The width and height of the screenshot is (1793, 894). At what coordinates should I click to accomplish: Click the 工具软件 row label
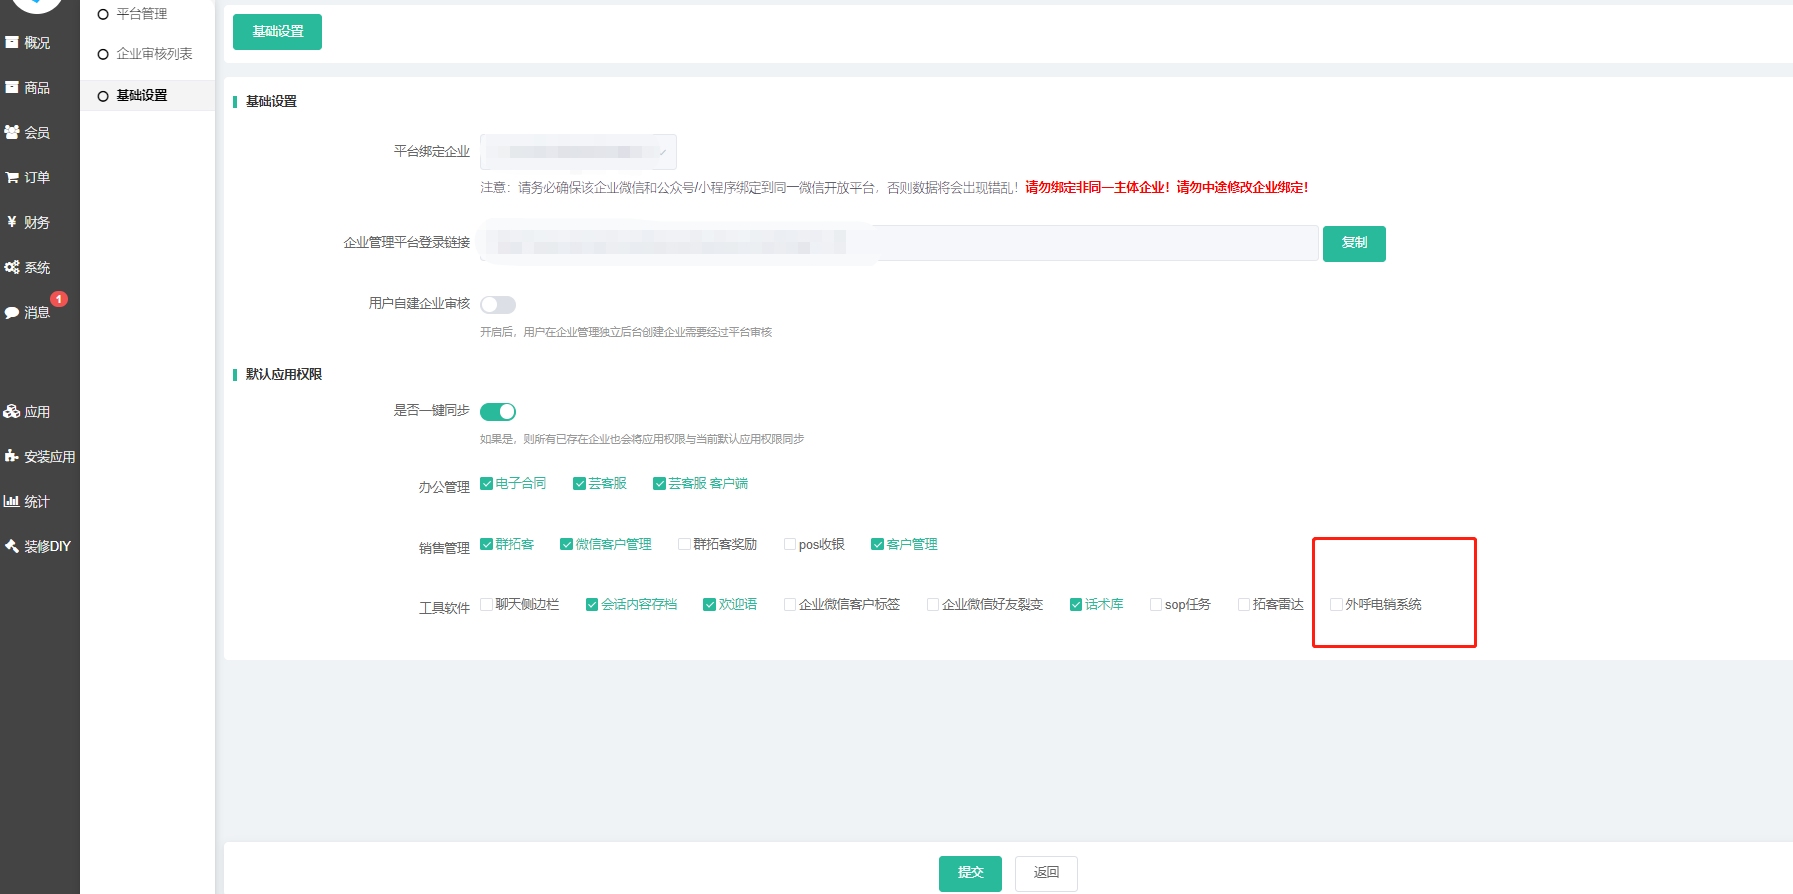pos(444,608)
